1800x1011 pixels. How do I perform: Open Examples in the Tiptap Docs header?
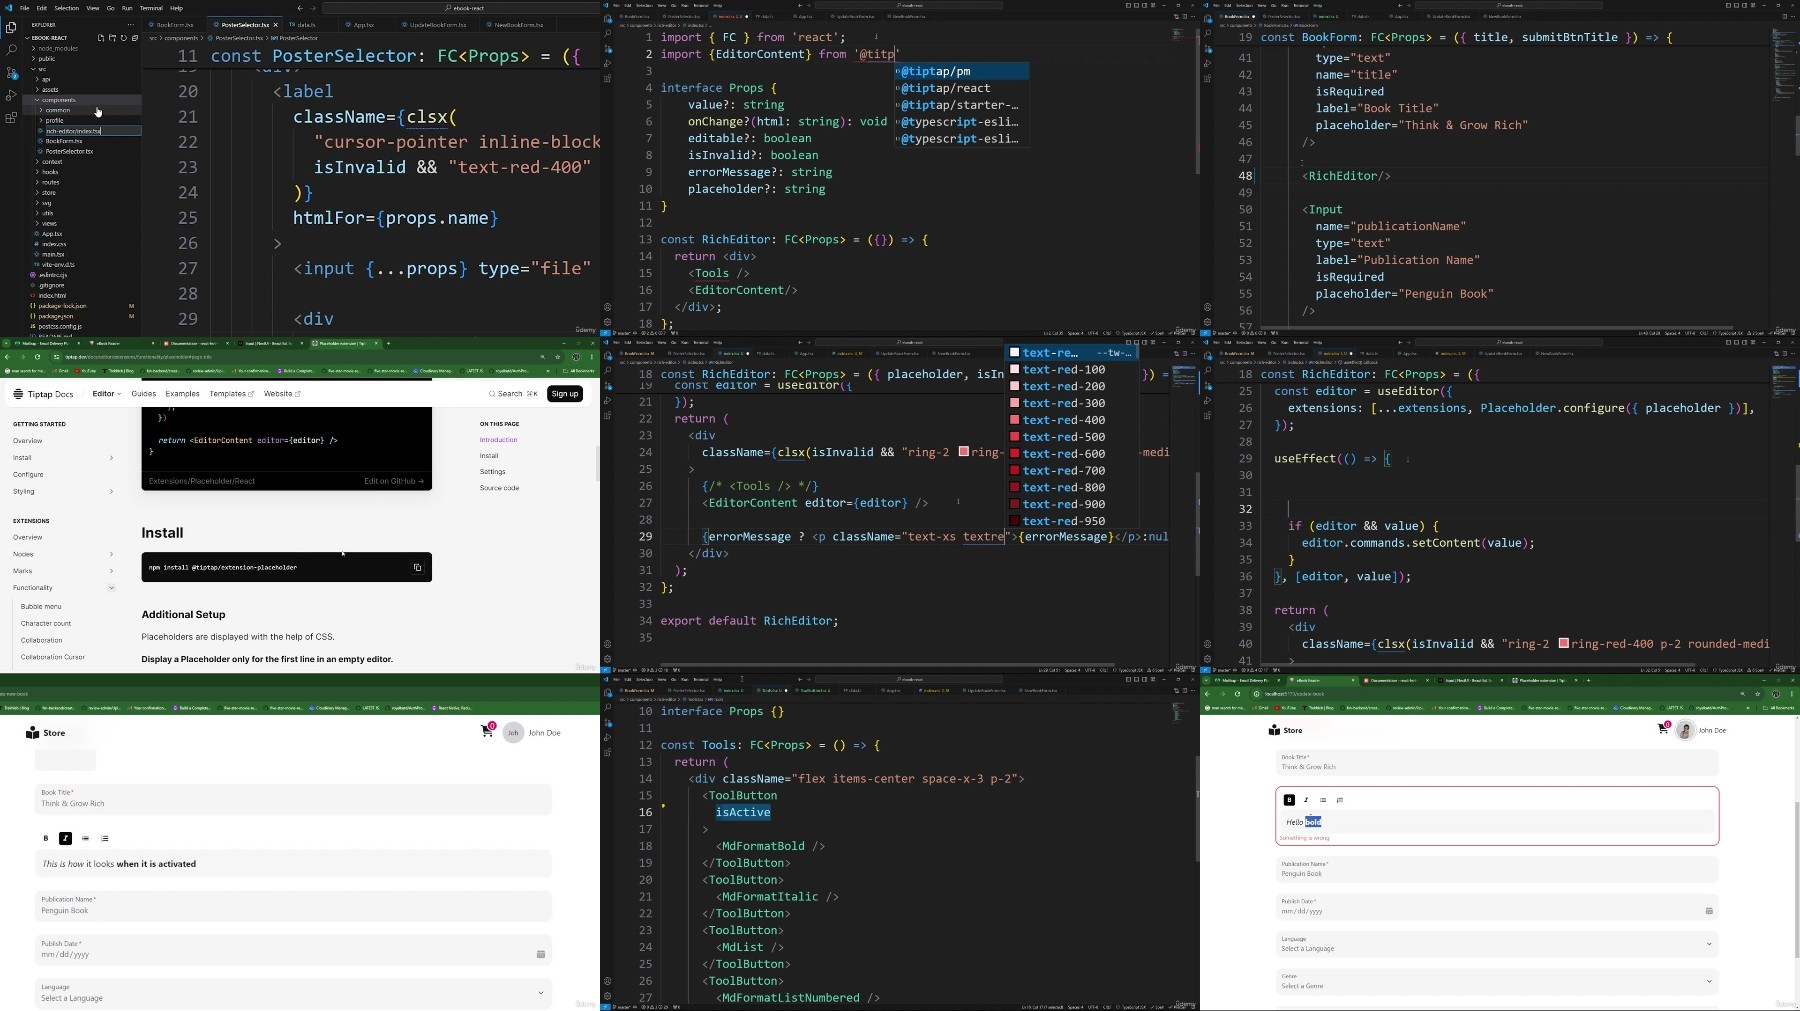(183, 394)
